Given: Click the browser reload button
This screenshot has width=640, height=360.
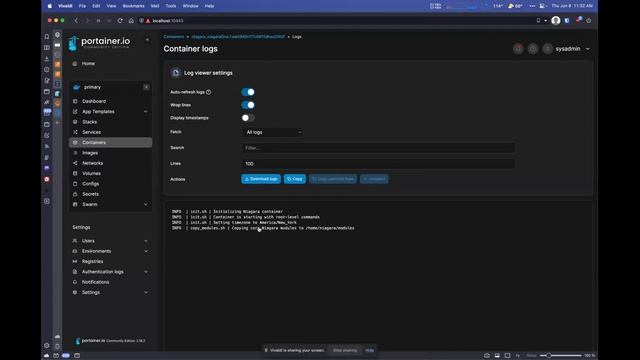Looking at the screenshot, I should (x=120, y=20).
